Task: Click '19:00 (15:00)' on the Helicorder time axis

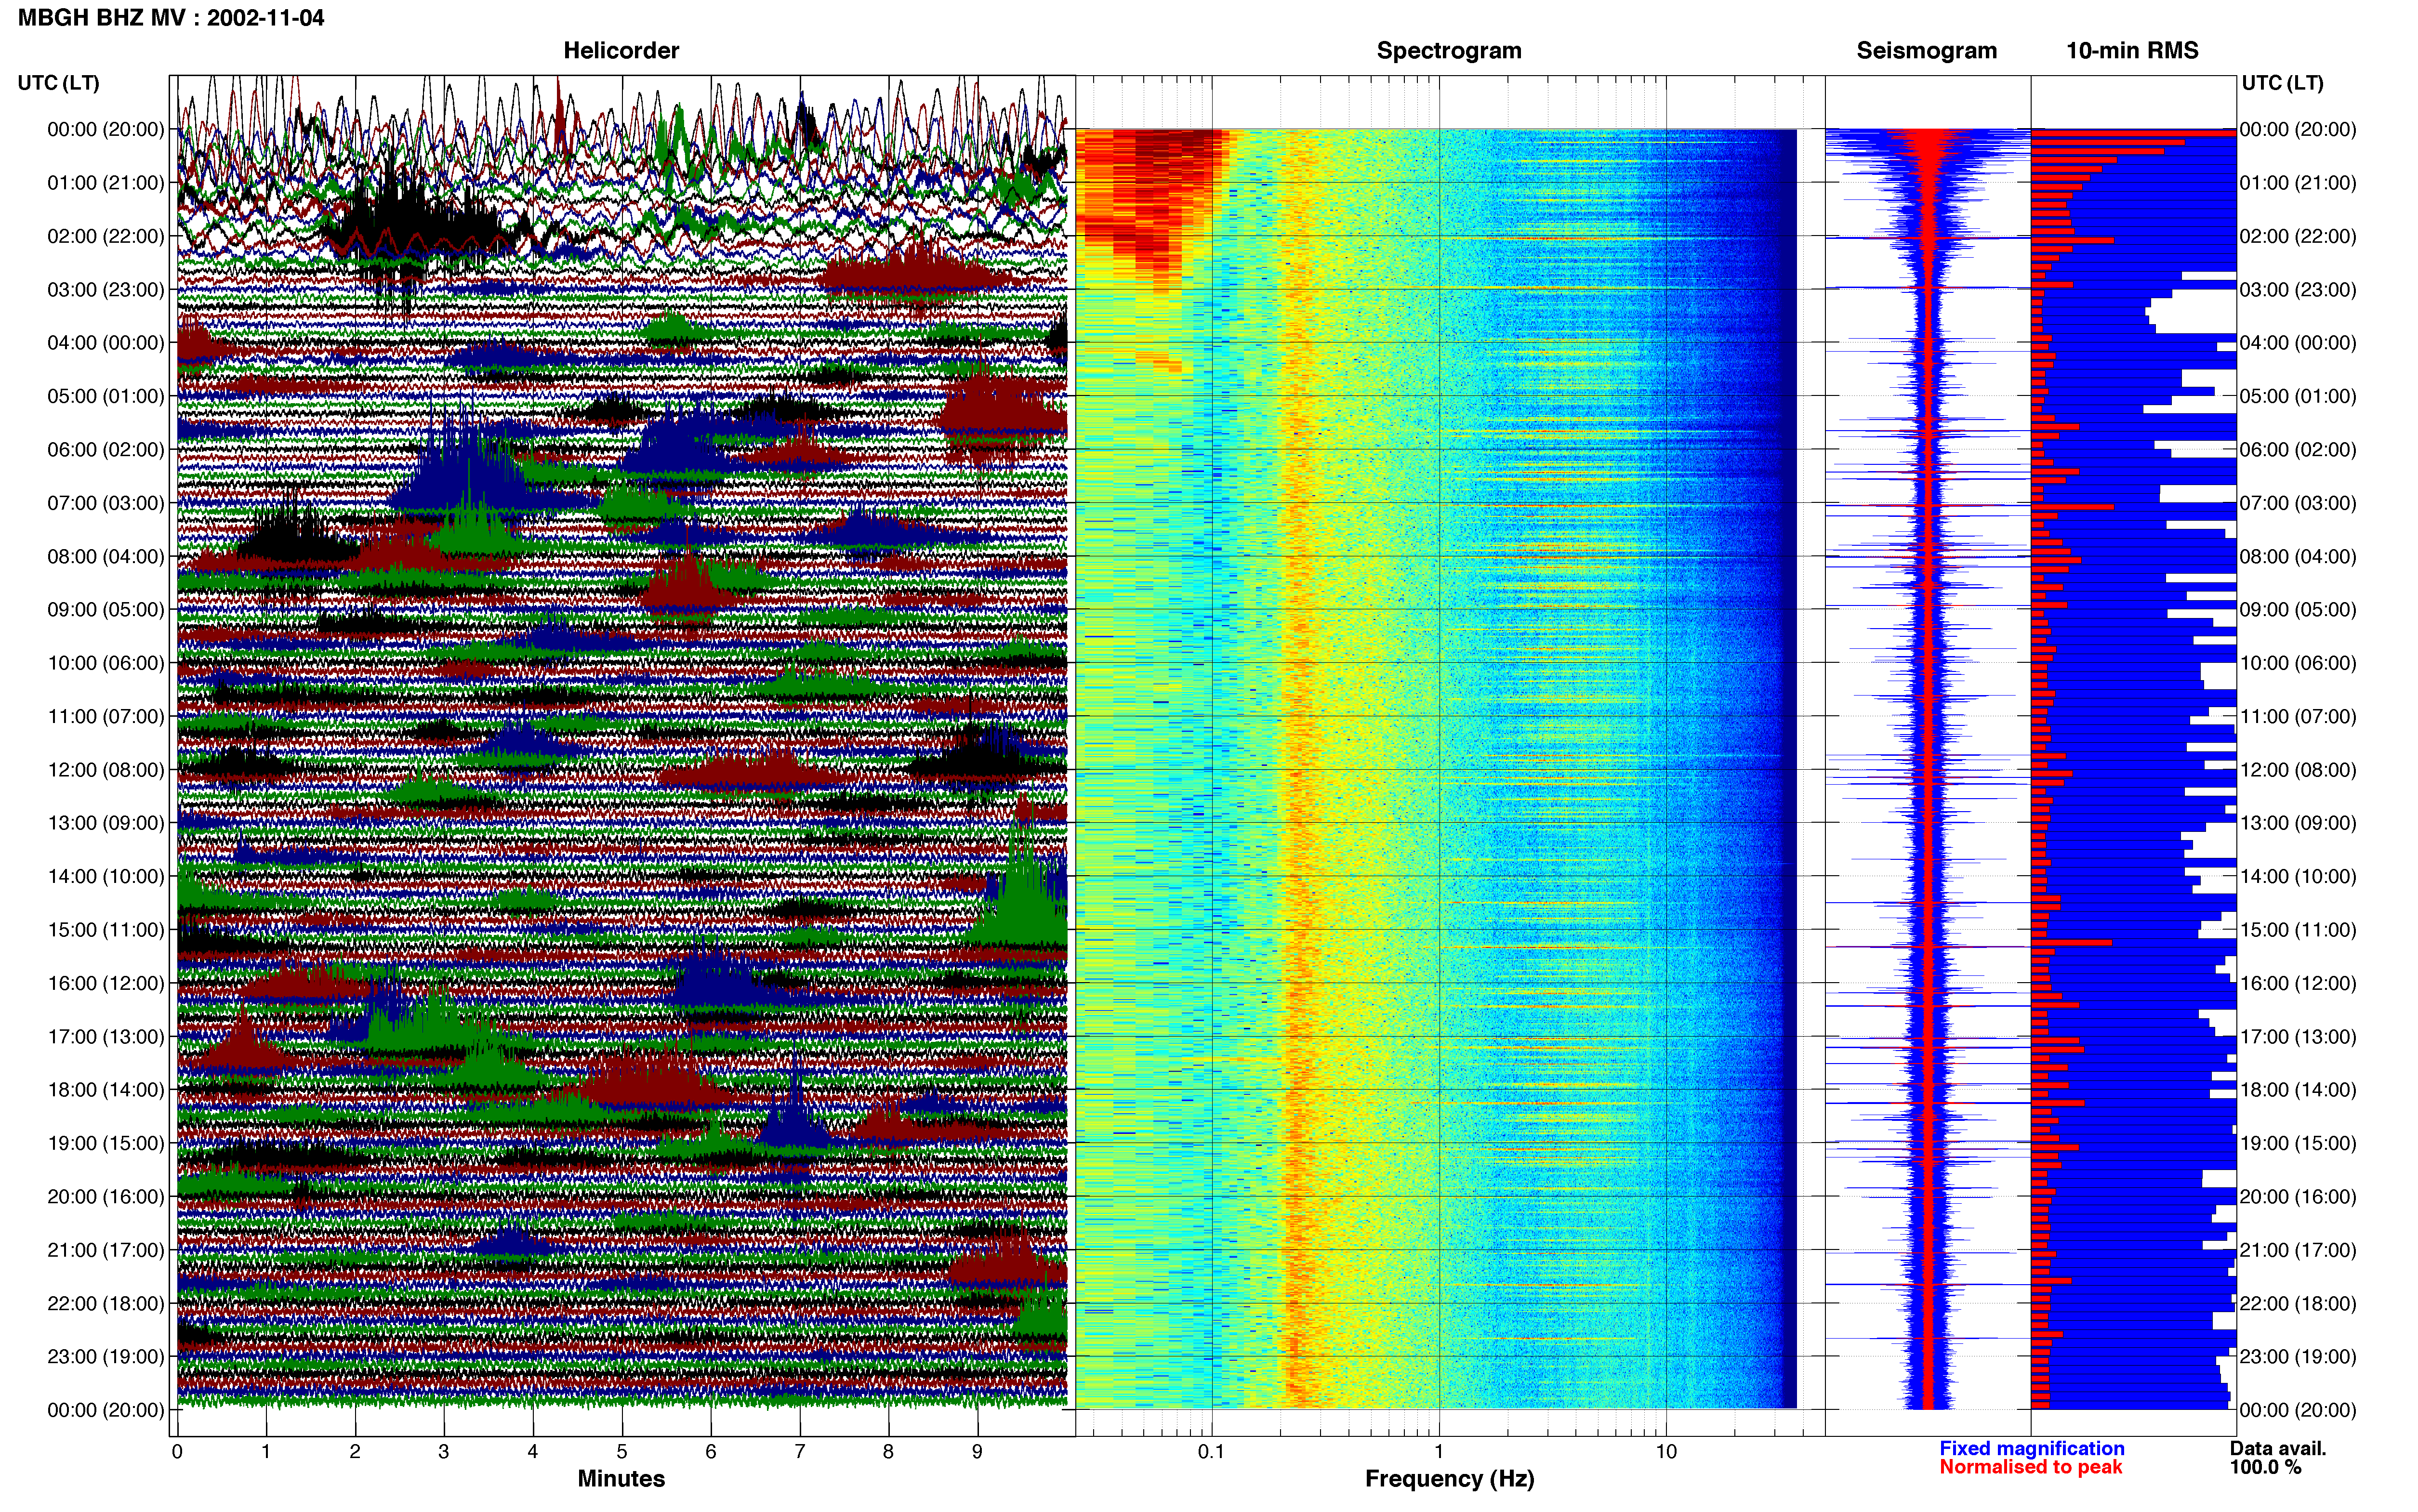Action: (x=106, y=1143)
